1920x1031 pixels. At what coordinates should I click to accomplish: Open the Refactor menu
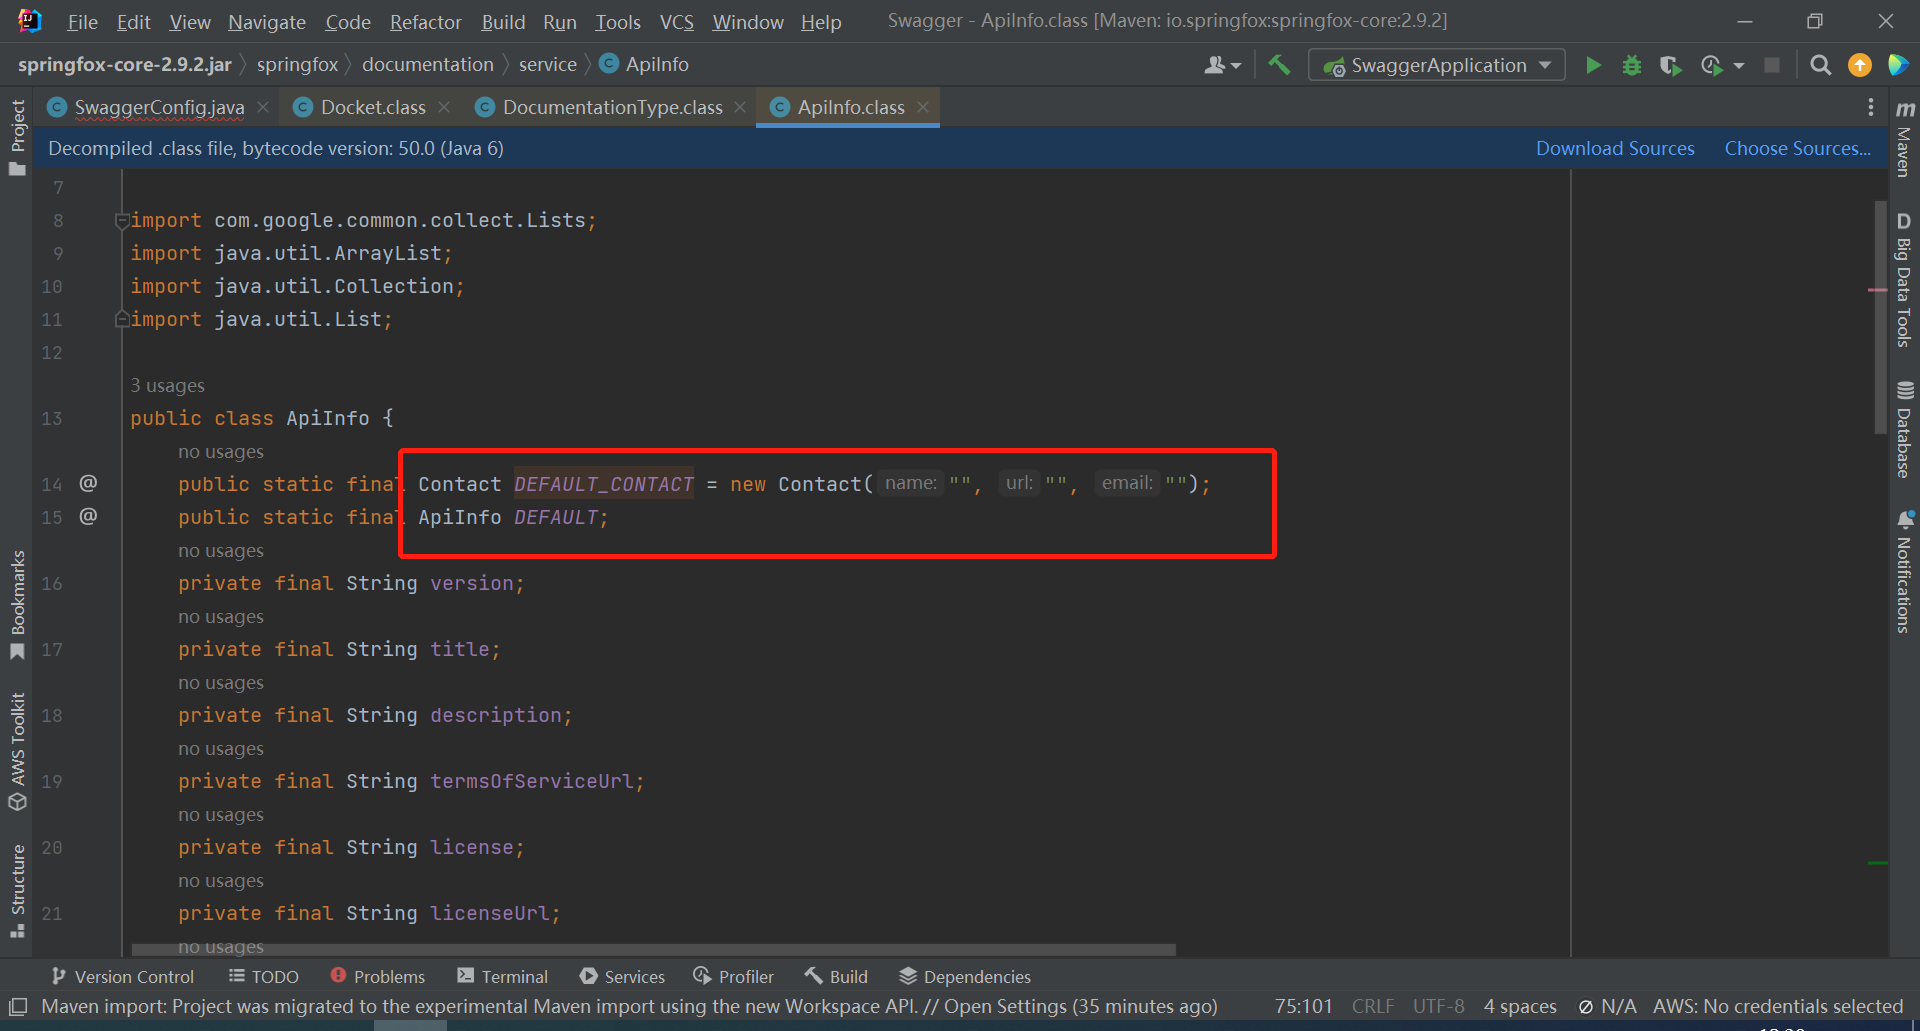click(x=425, y=22)
